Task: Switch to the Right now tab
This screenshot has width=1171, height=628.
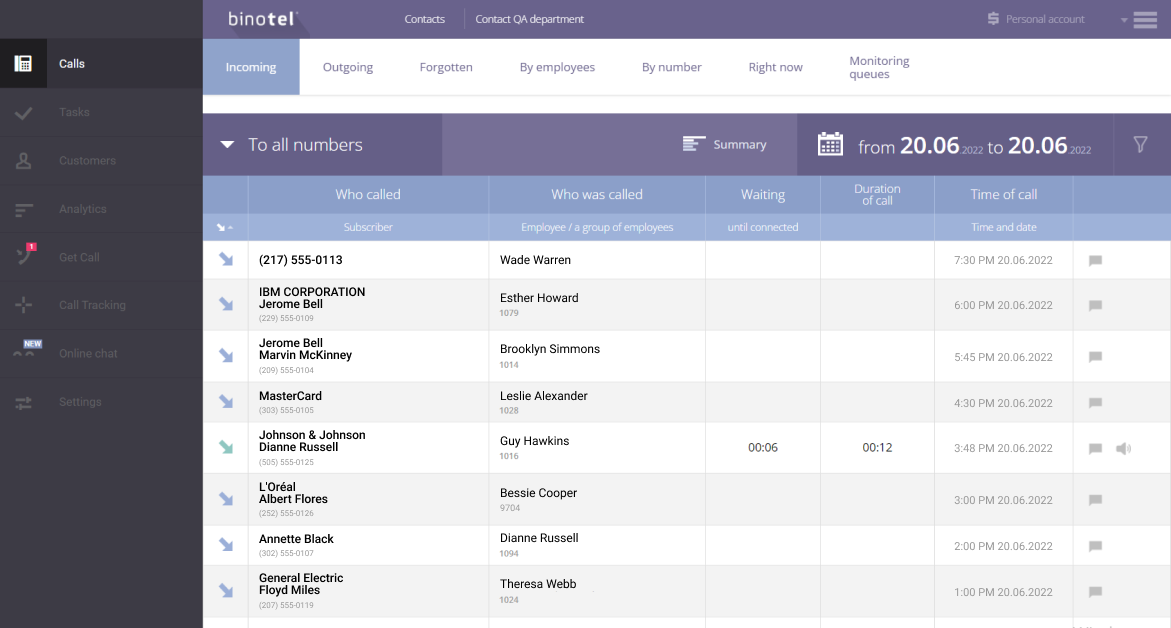Action: tap(775, 67)
